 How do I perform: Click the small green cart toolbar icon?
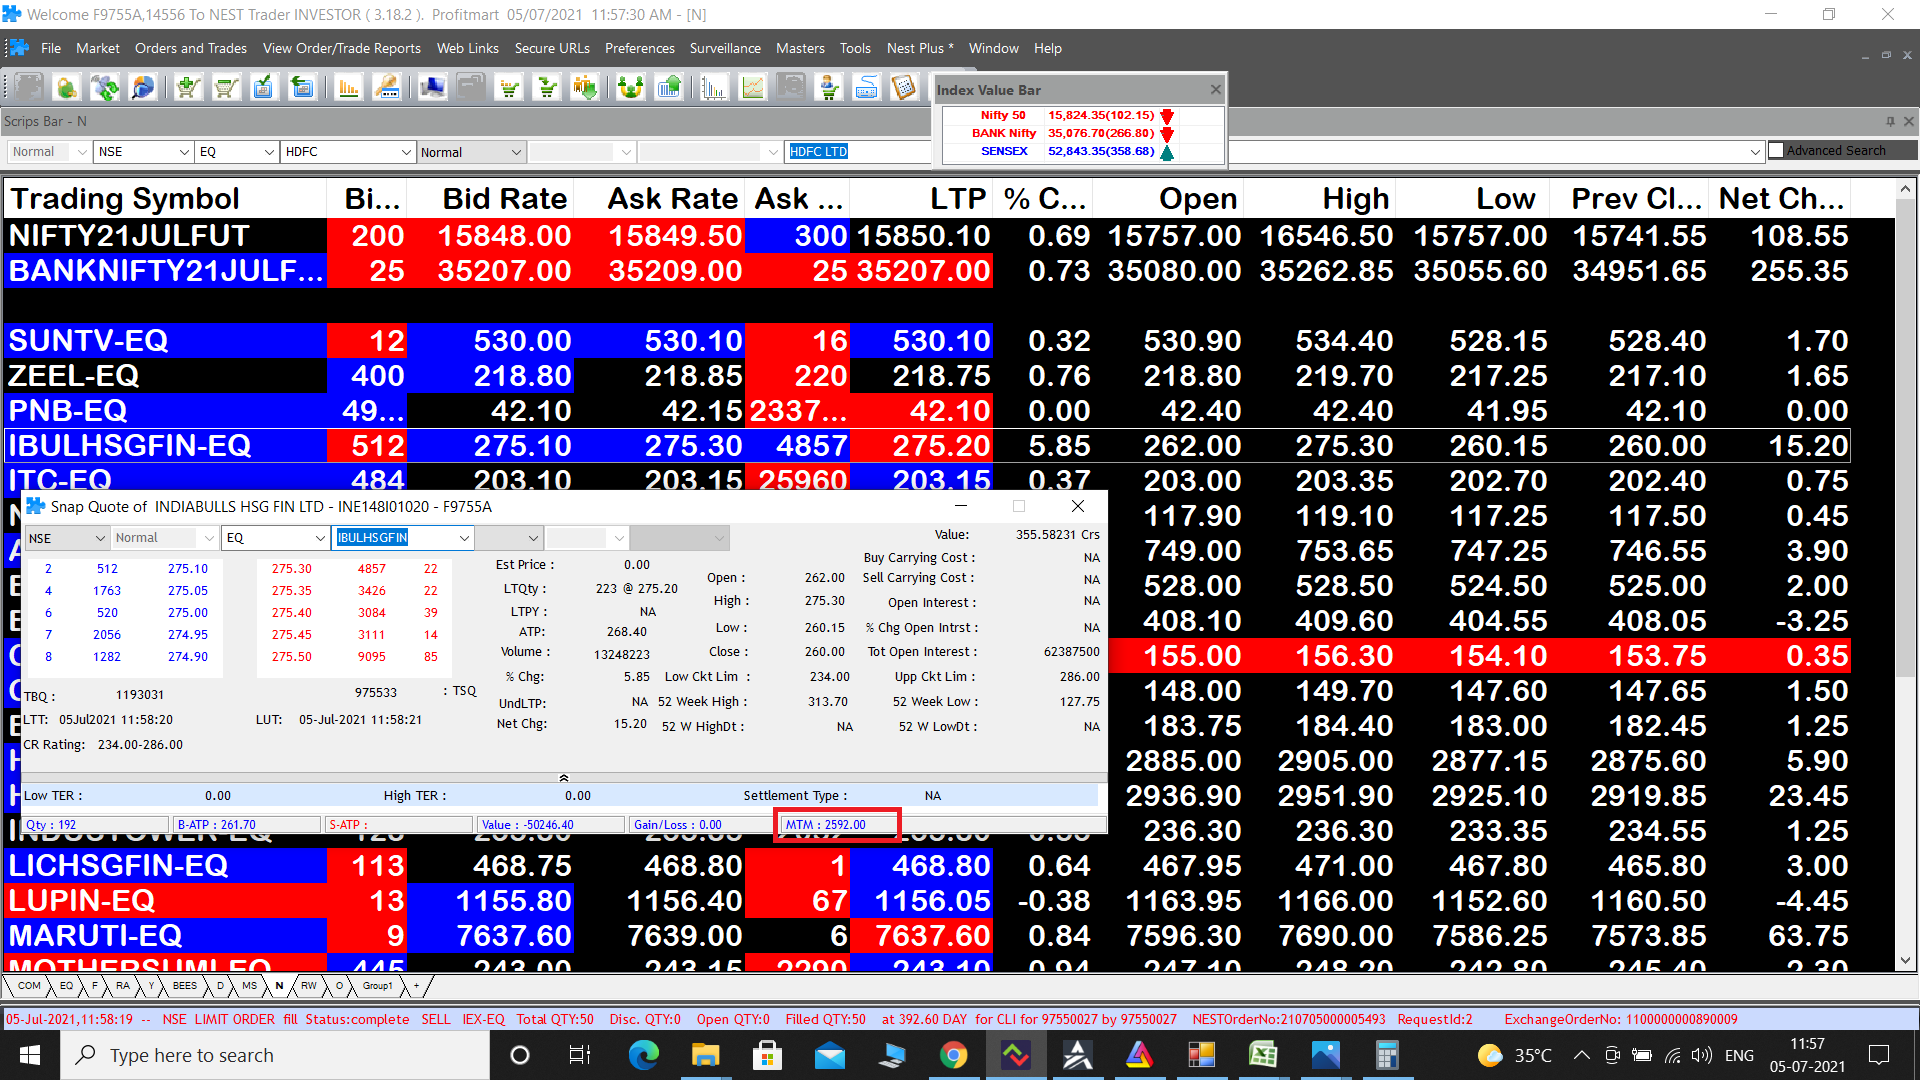(x=510, y=88)
